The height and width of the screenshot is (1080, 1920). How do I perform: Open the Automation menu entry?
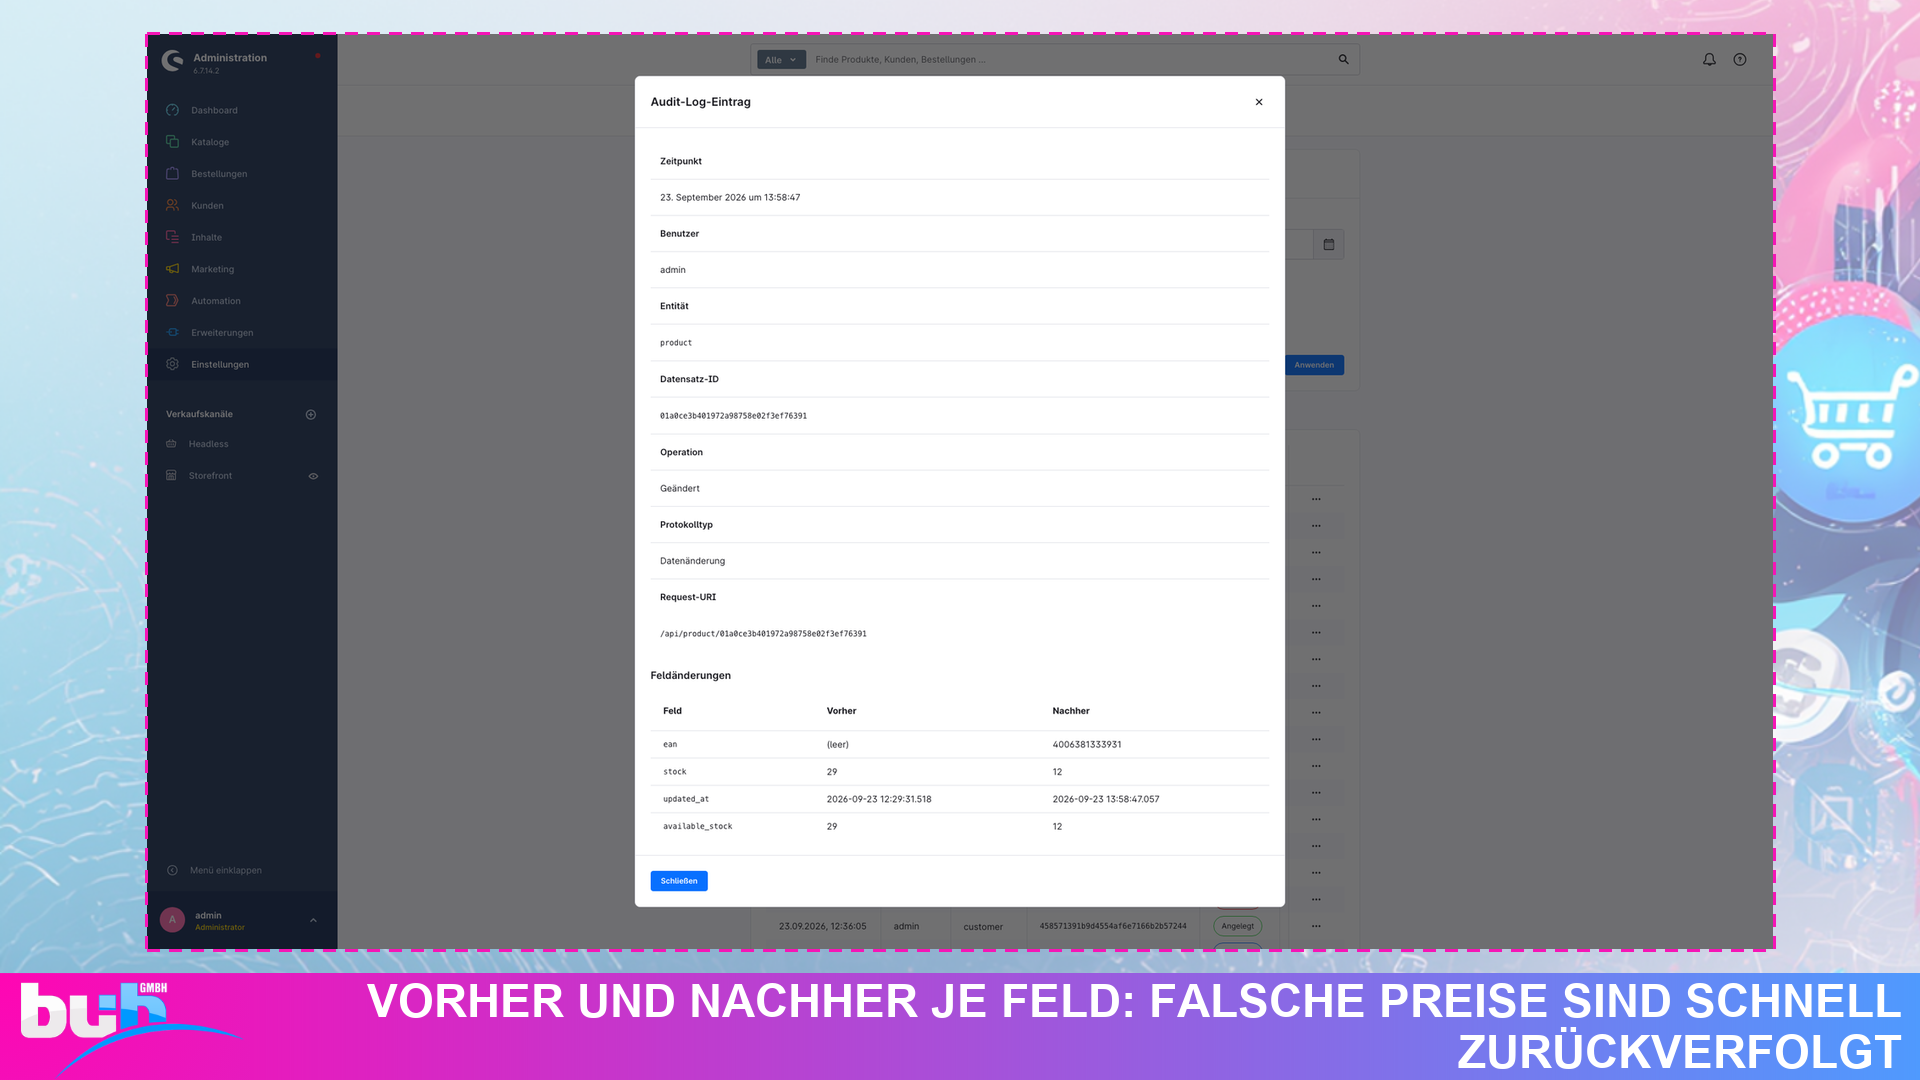(216, 301)
